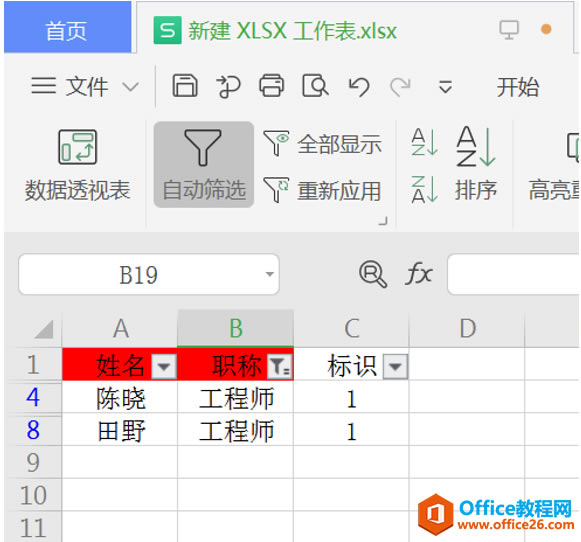Click cell containing 陈晓
Viewport: 581px width, 542px height.
click(x=120, y=397)
